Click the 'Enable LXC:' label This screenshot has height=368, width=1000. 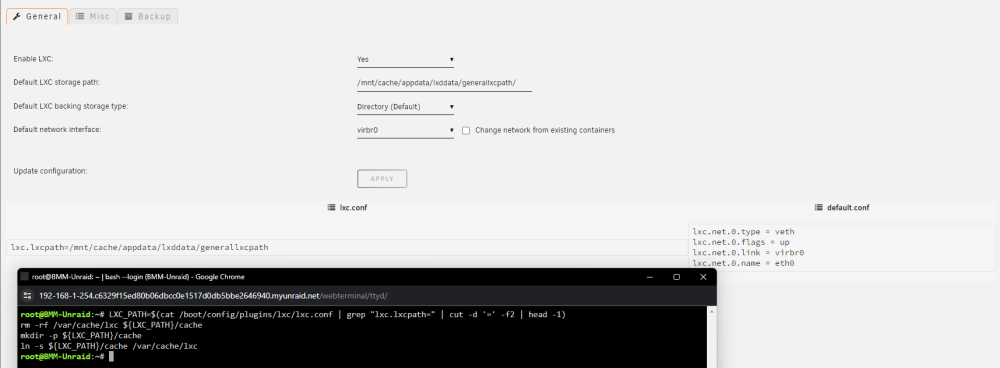33,59
